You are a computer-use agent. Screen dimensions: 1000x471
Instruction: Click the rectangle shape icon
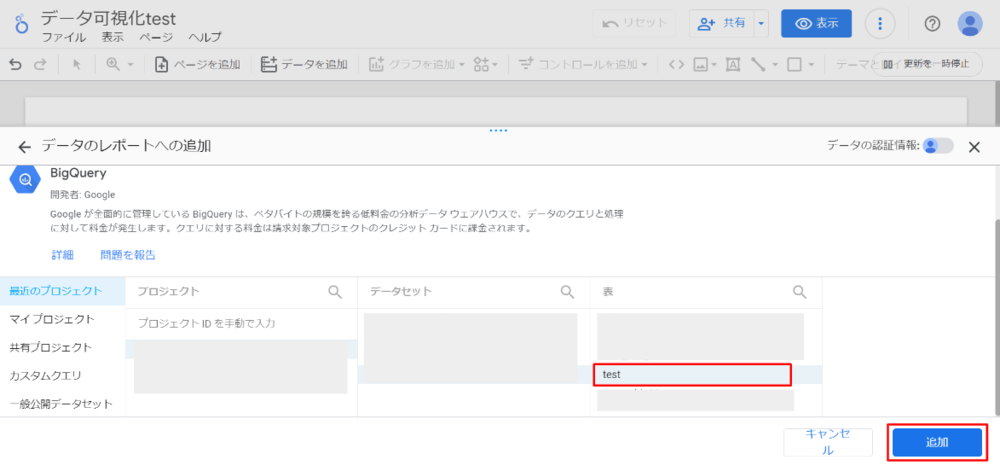click(794, 64)
